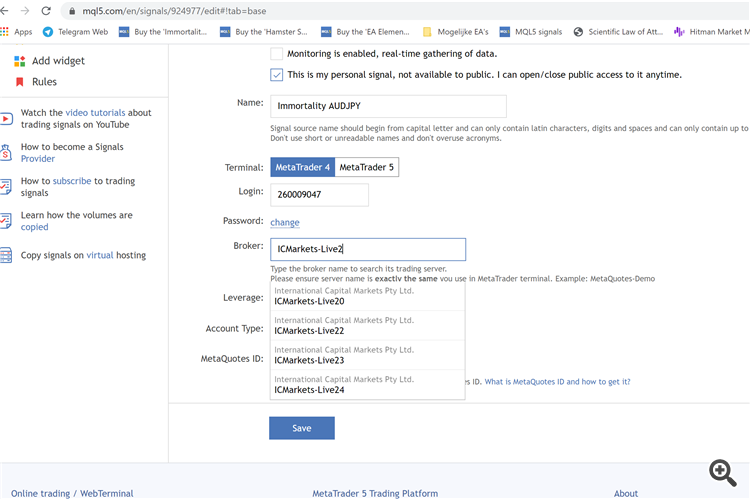Open 'What is MetaQuotes ID' help link

point(557,382)
